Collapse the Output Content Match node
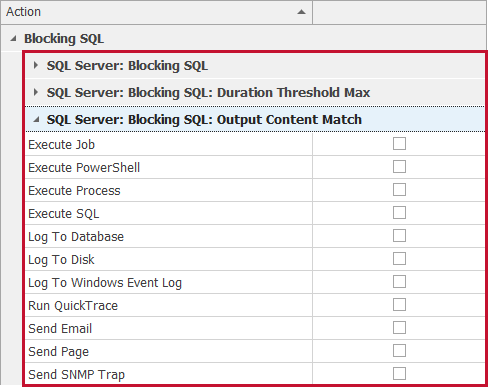The height and width of the screenshot is (387, 488). pos(36,119)
